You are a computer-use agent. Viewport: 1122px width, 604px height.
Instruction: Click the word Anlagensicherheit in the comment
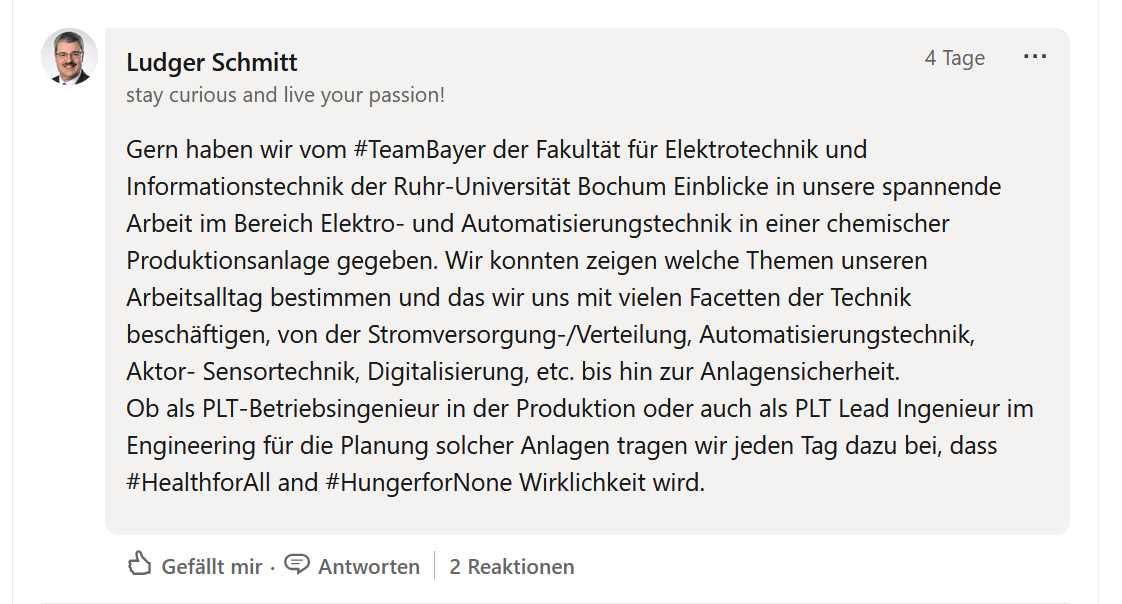click(x=799, y=371)
